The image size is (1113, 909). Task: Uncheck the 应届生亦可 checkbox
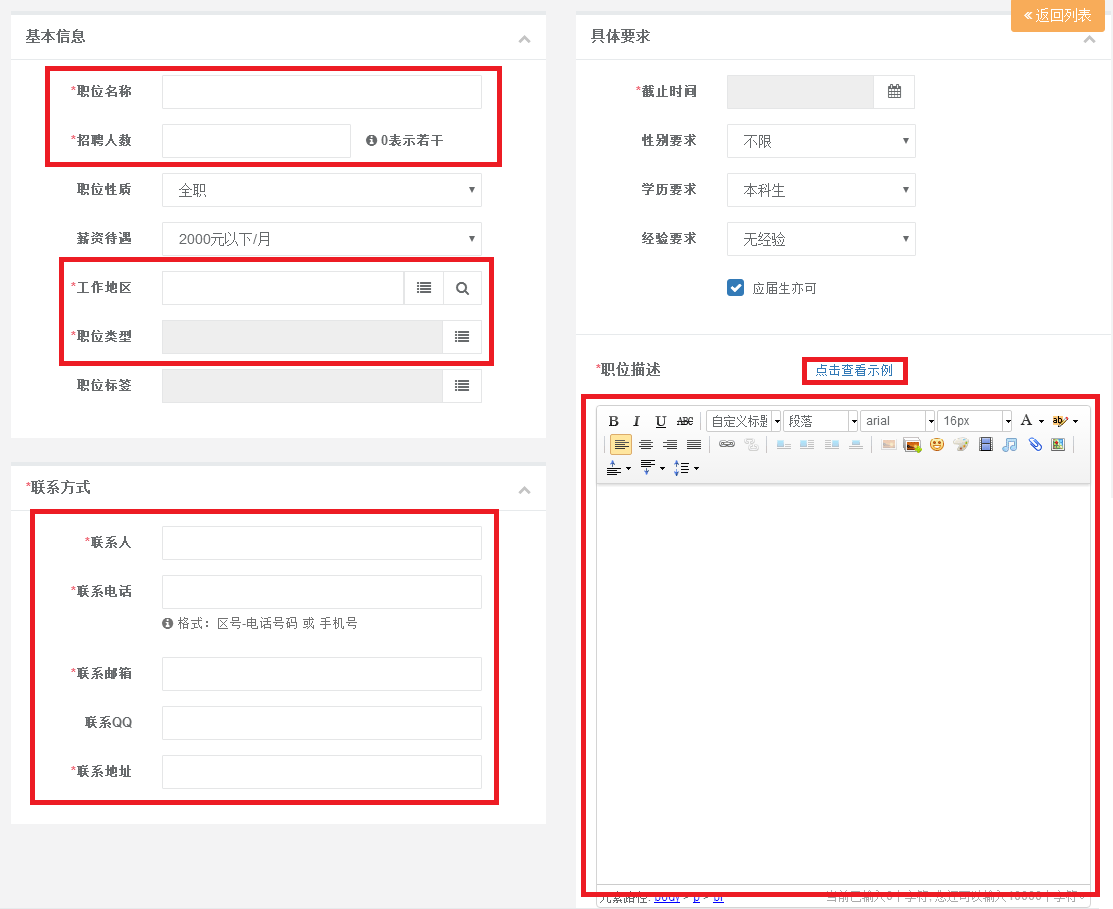coord(735,288)
